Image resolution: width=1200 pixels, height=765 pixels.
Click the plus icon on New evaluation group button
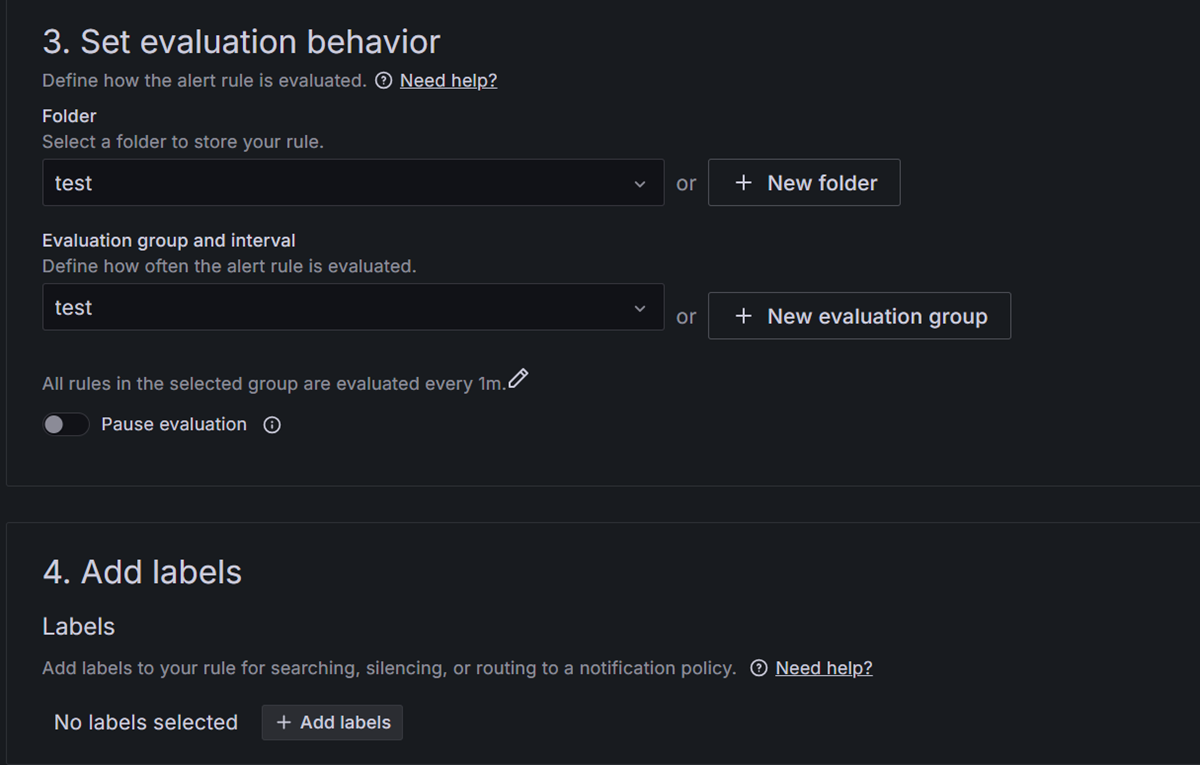pos(742,316)
